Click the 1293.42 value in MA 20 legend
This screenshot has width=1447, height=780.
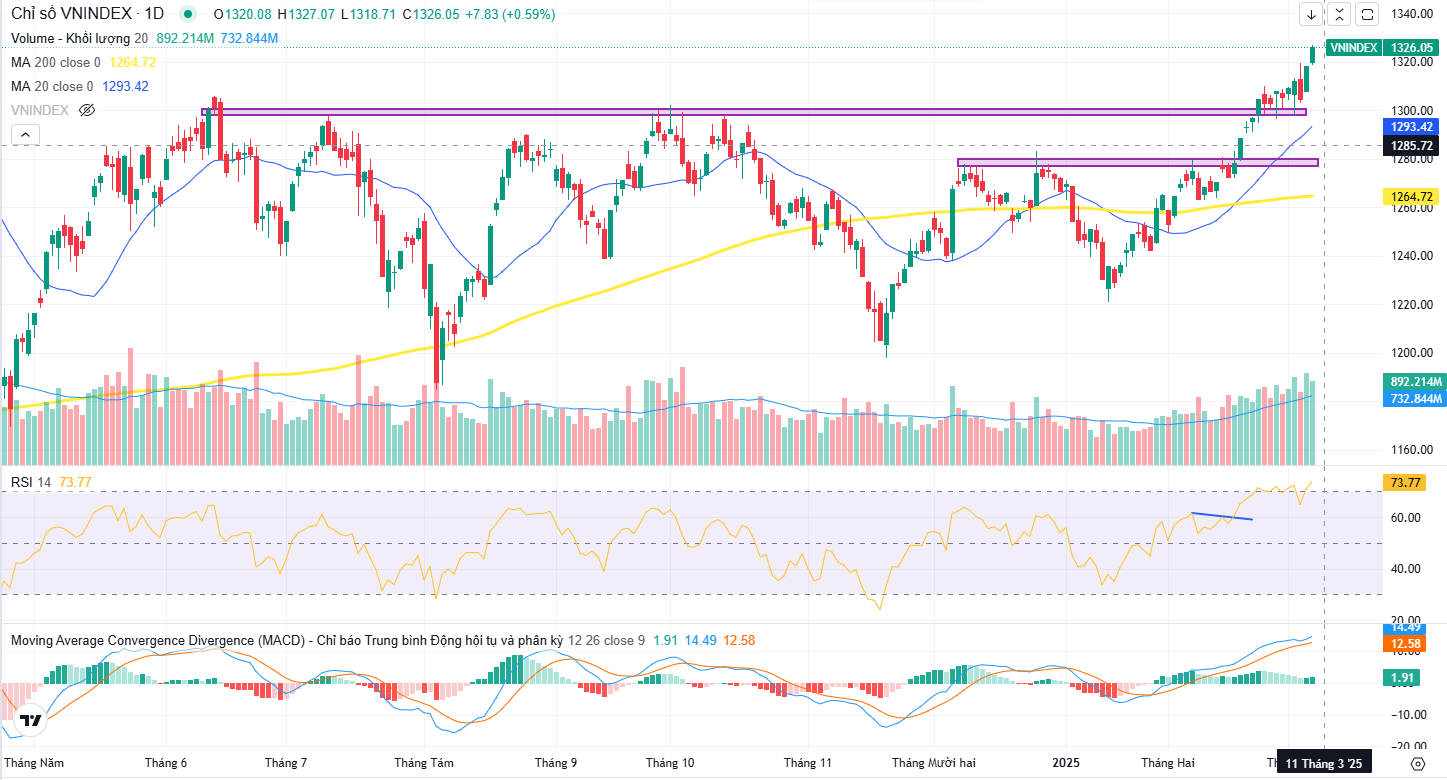tap(125, 86)
